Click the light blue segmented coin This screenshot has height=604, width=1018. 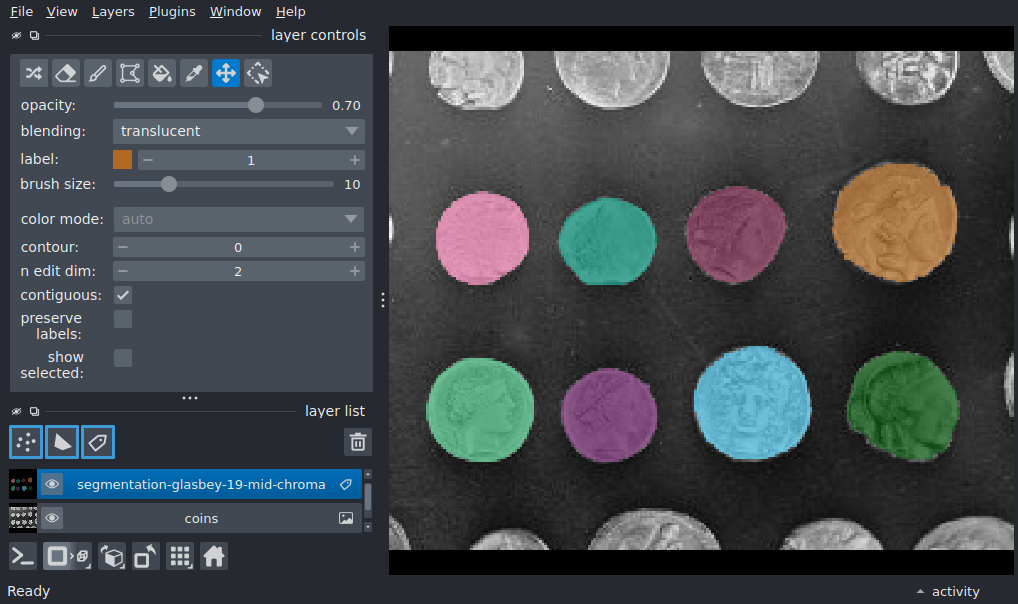click(752, 403)
